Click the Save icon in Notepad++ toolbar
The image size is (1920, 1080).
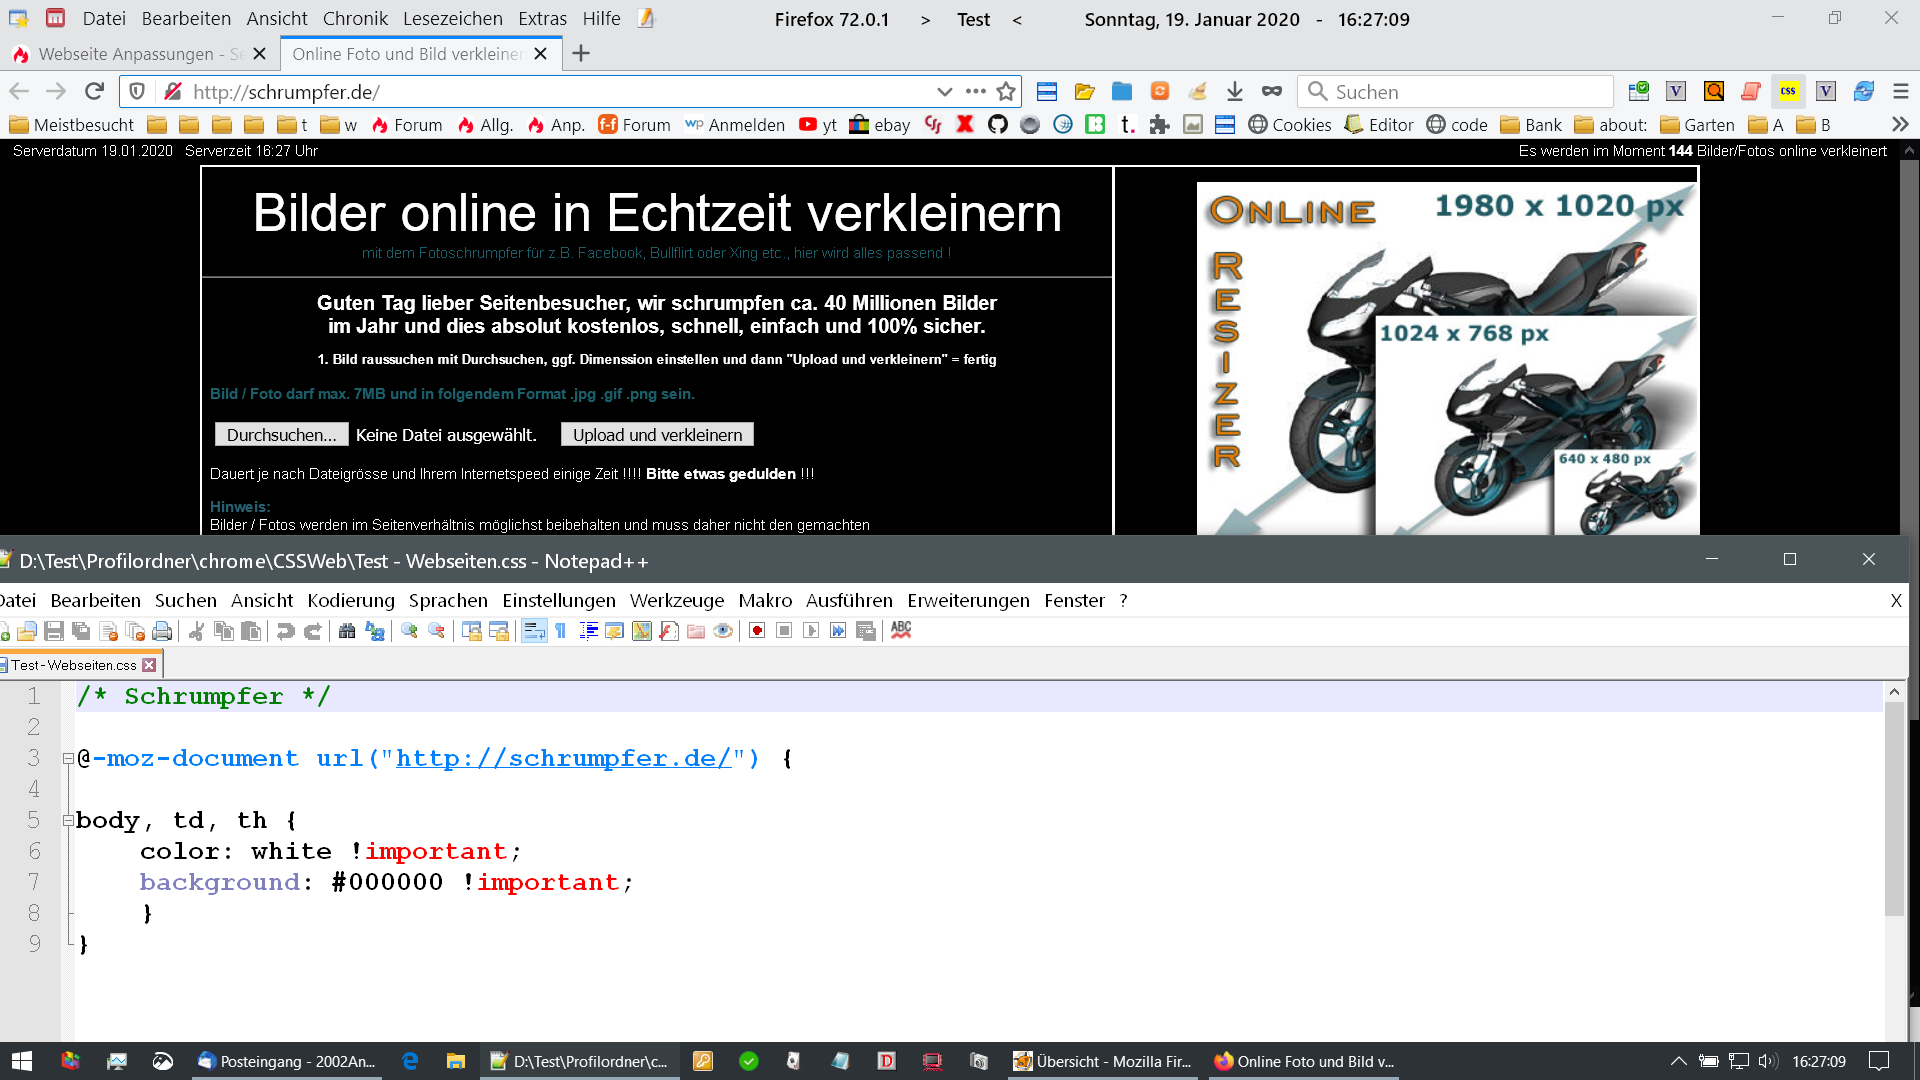pyautogui.click(x=54, y=631)
